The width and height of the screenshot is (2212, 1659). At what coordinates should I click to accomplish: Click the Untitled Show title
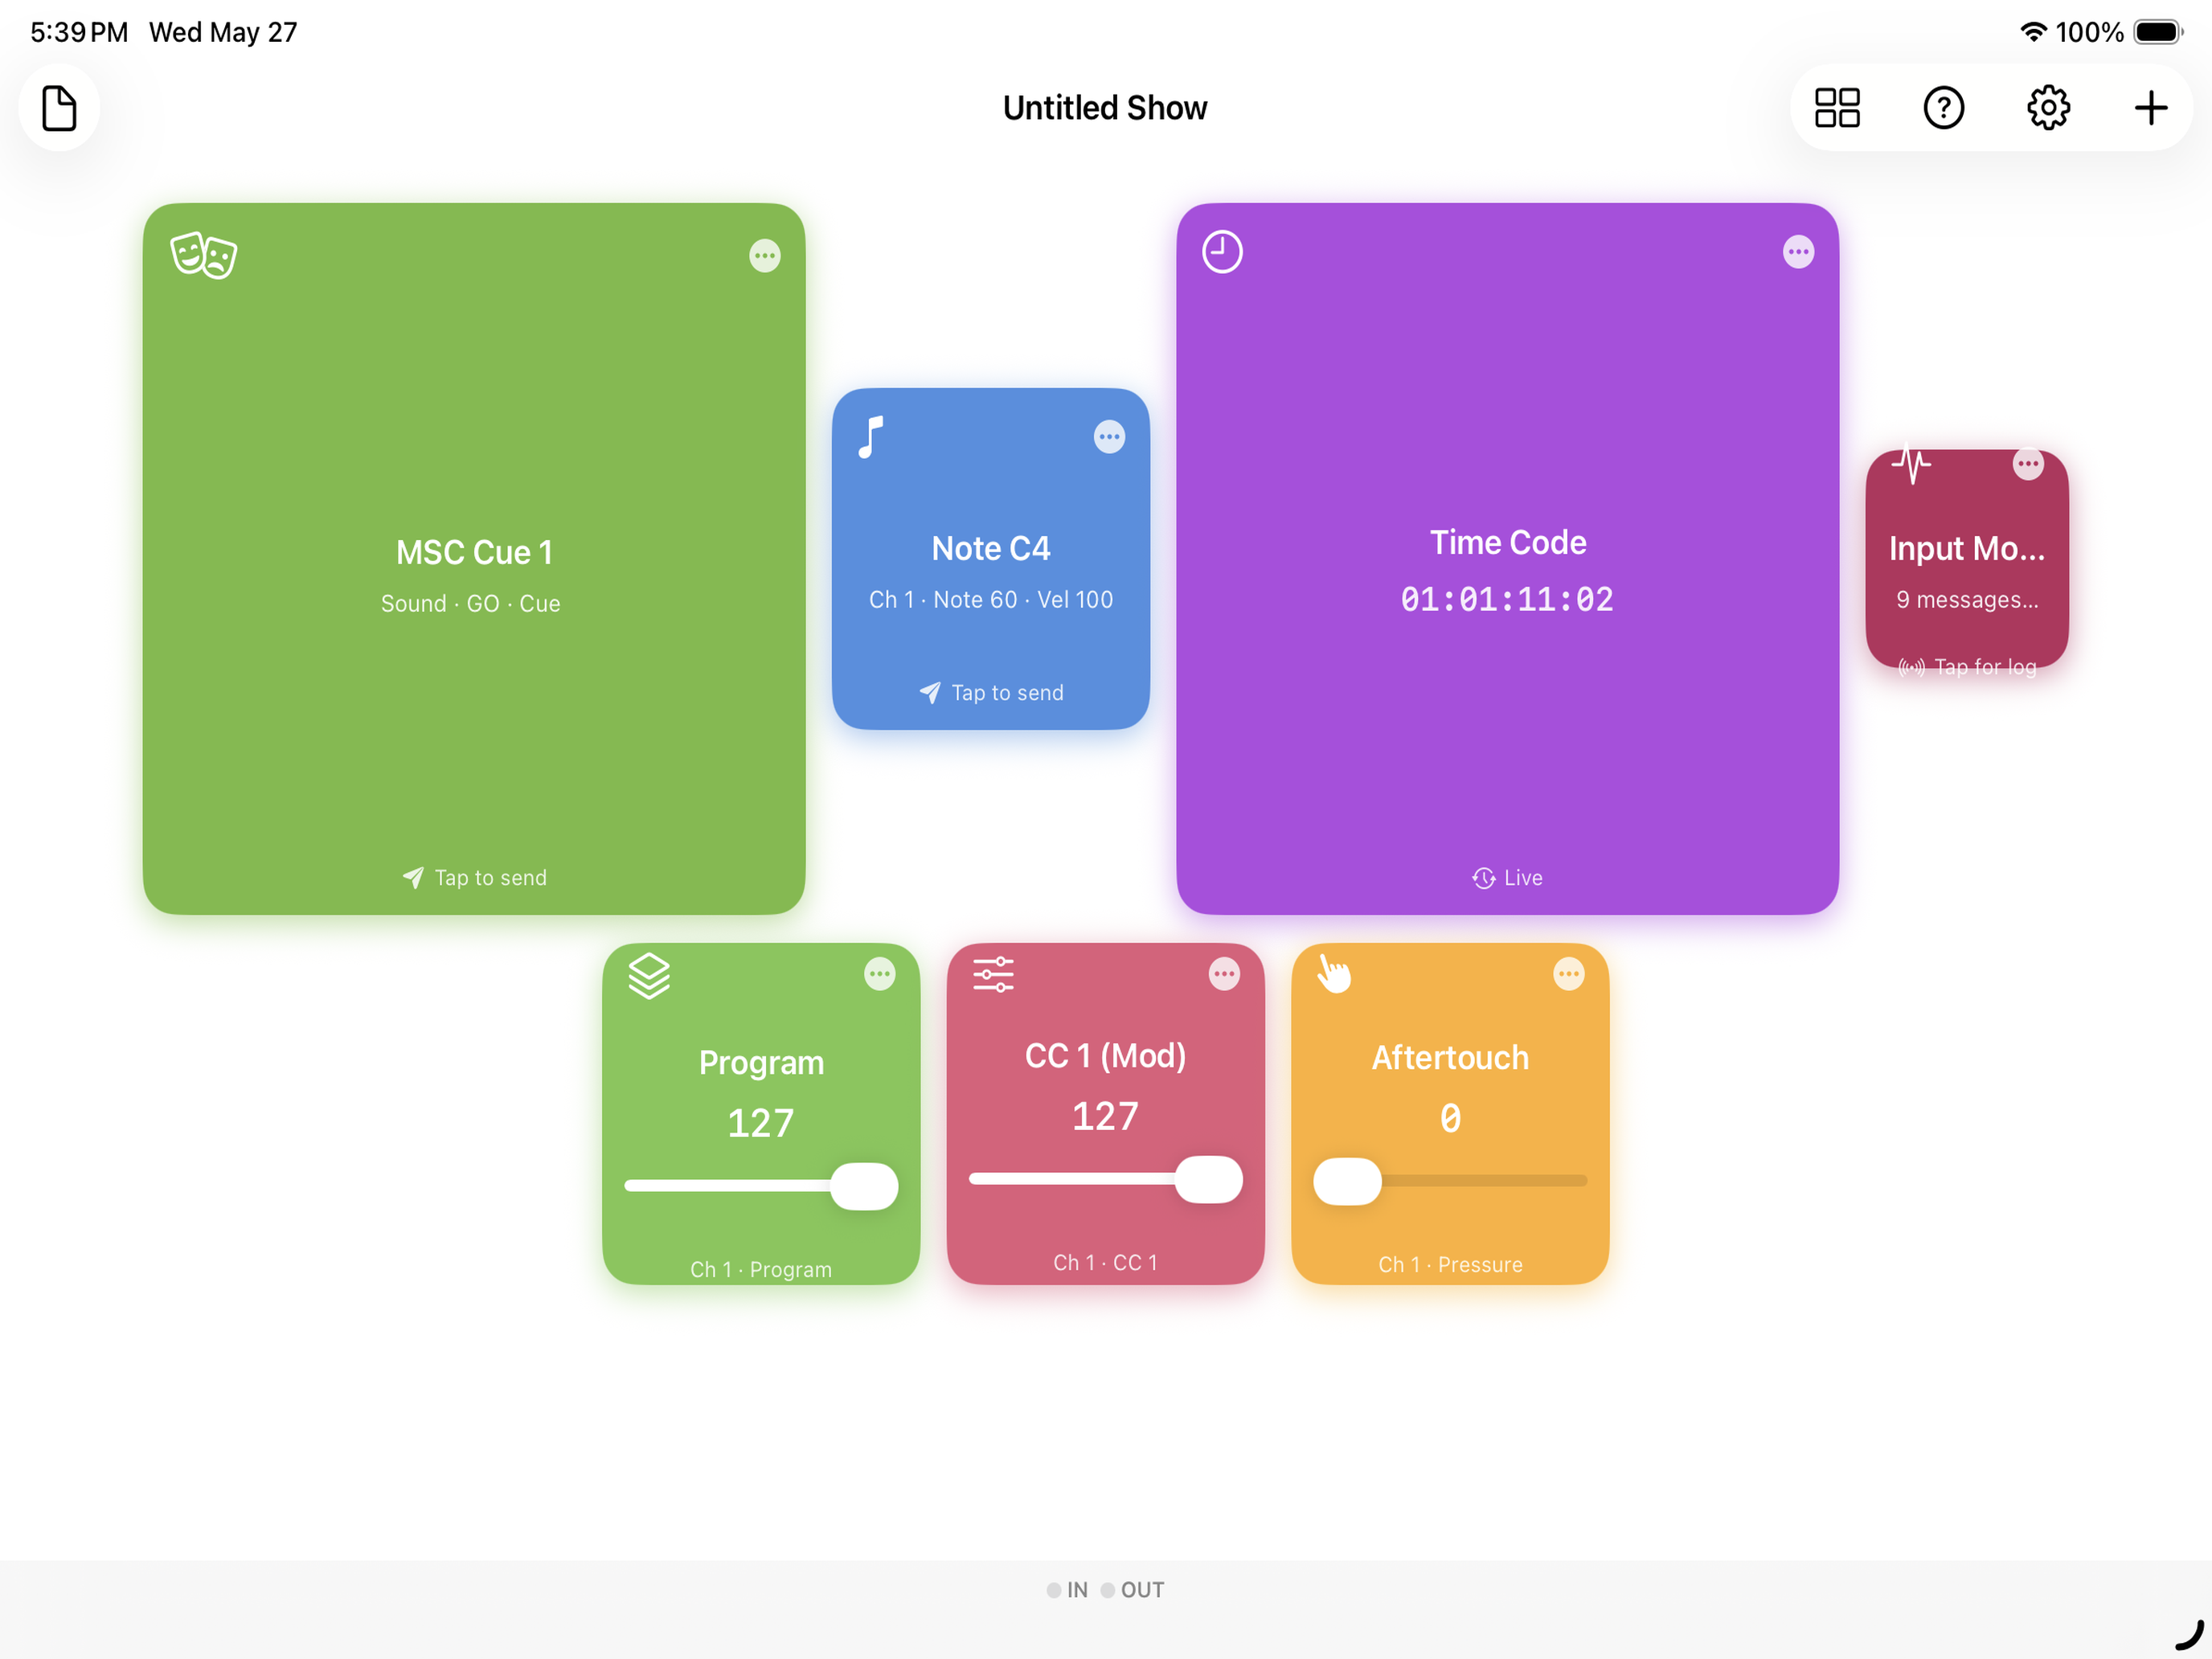1105,108
